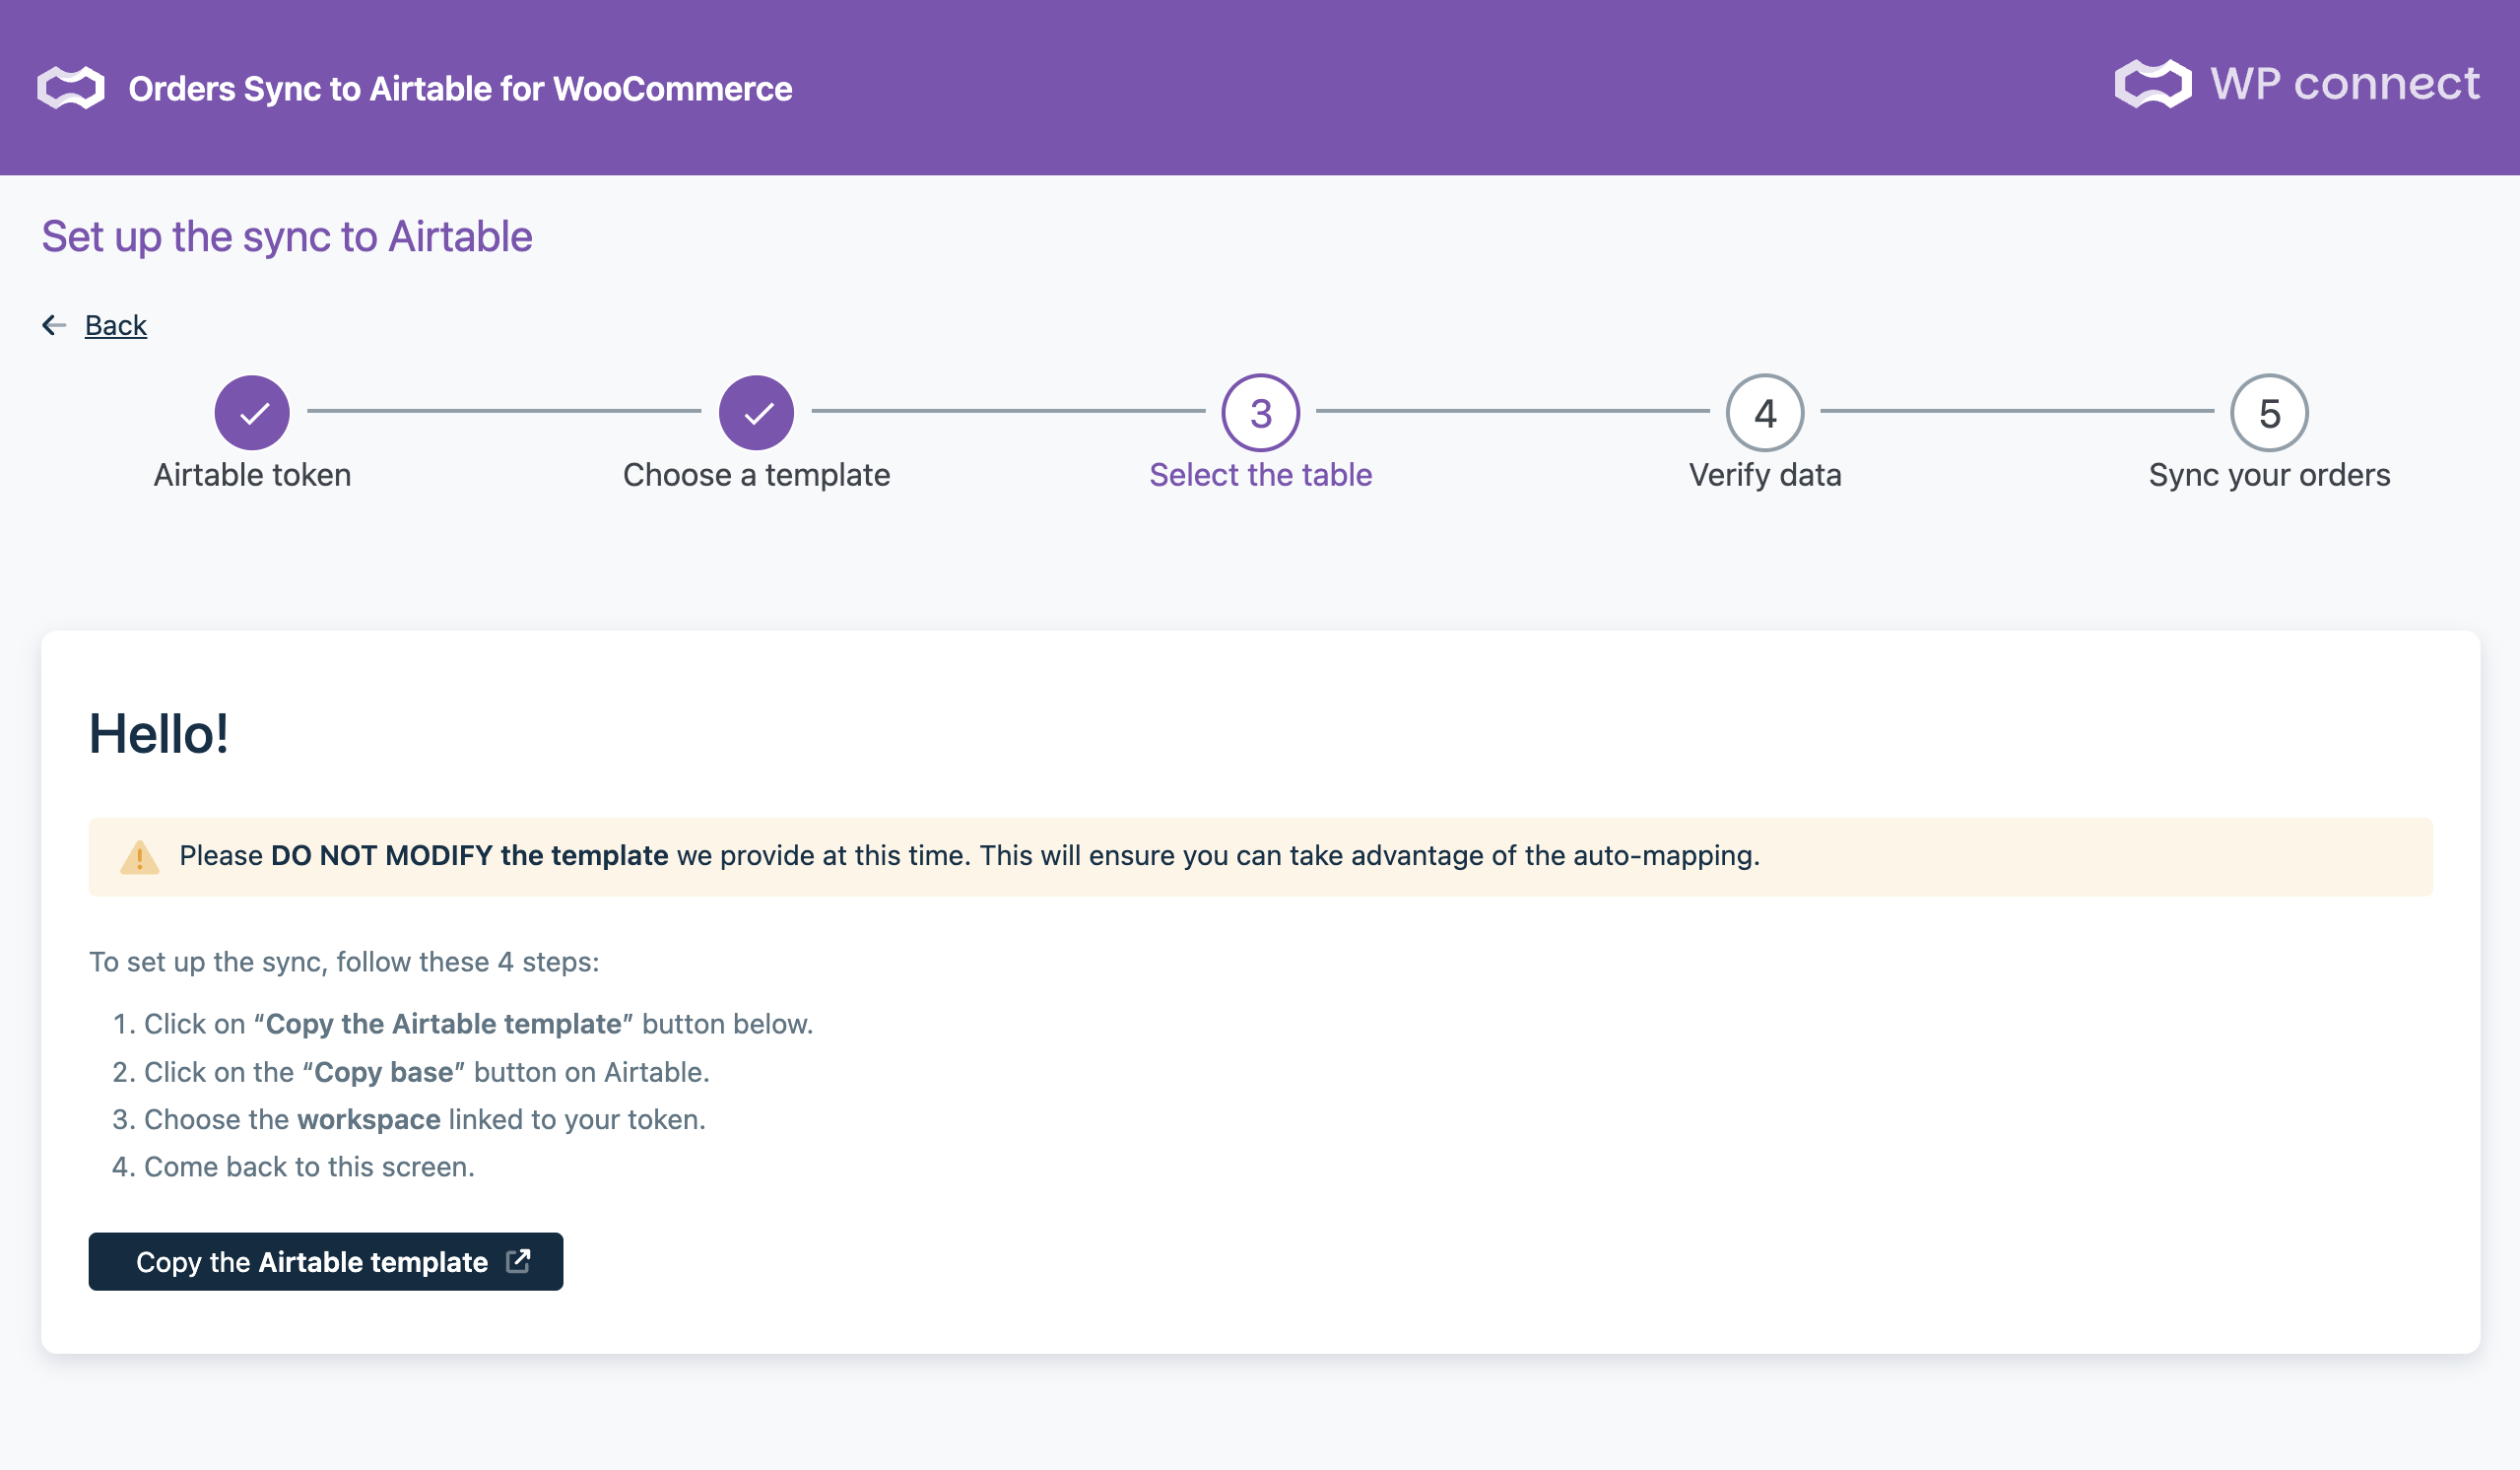This screenshot has width=2520, height=1470.
Task: Click the WP connect brand text
Action: coord(2344,84)
